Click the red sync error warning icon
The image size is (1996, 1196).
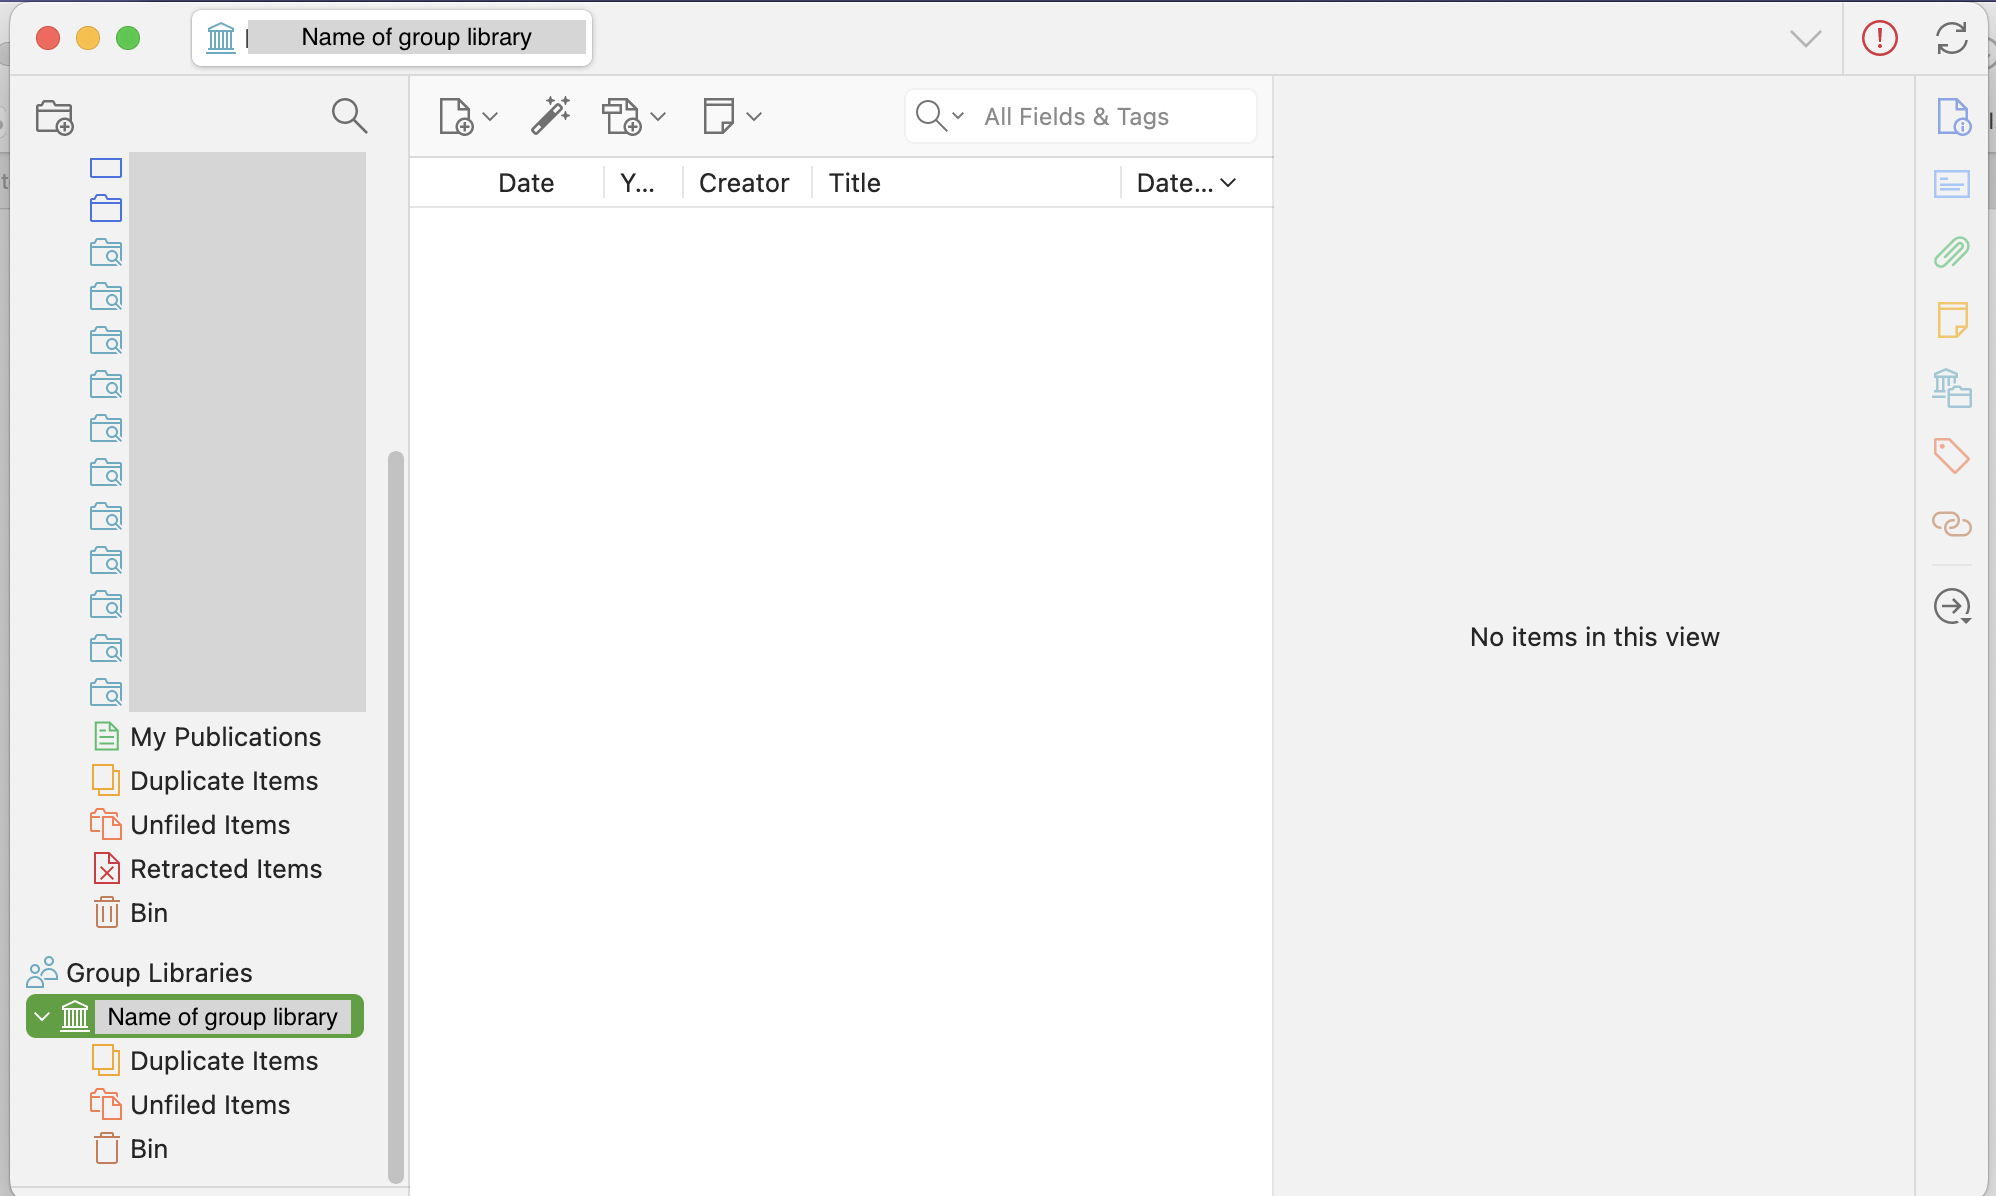[1879, 38]
